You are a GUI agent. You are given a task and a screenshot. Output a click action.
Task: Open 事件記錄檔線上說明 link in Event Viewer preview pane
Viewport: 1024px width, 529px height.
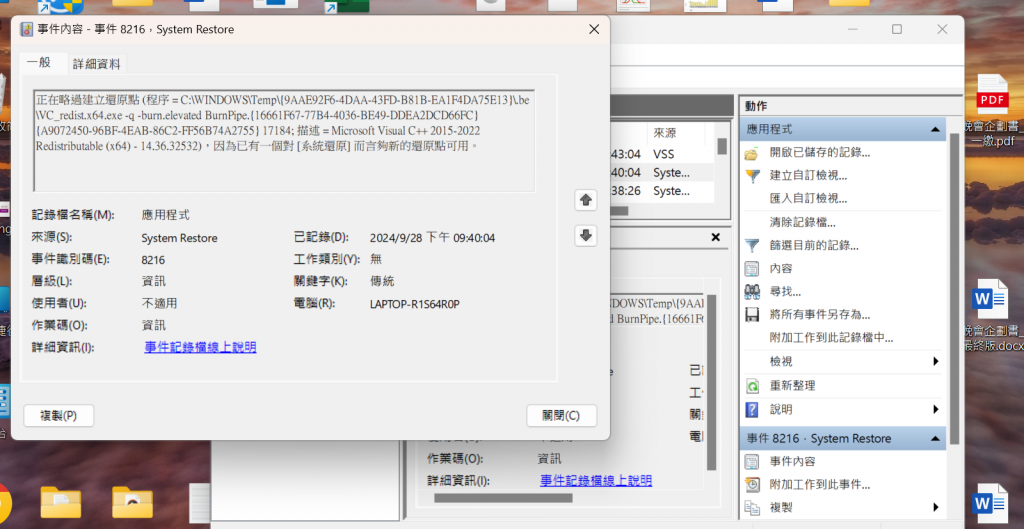(x=596, y=481)
